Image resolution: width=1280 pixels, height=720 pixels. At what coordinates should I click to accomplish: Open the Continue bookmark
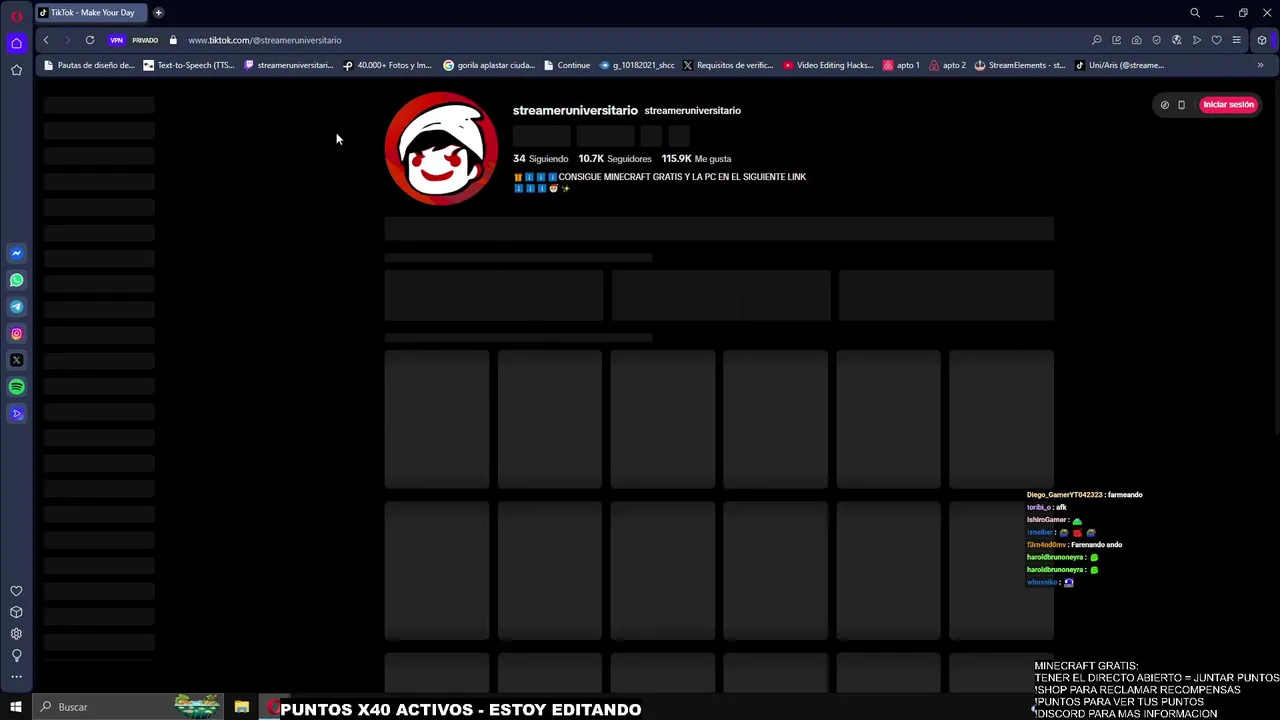567,65
